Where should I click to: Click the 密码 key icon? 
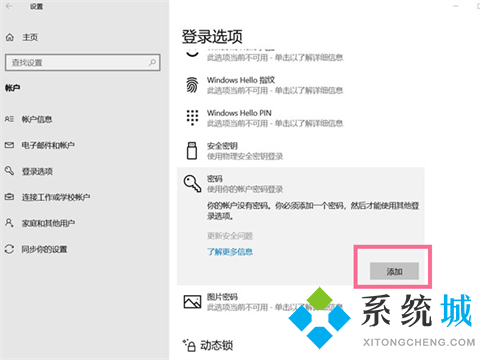point(192,184)
